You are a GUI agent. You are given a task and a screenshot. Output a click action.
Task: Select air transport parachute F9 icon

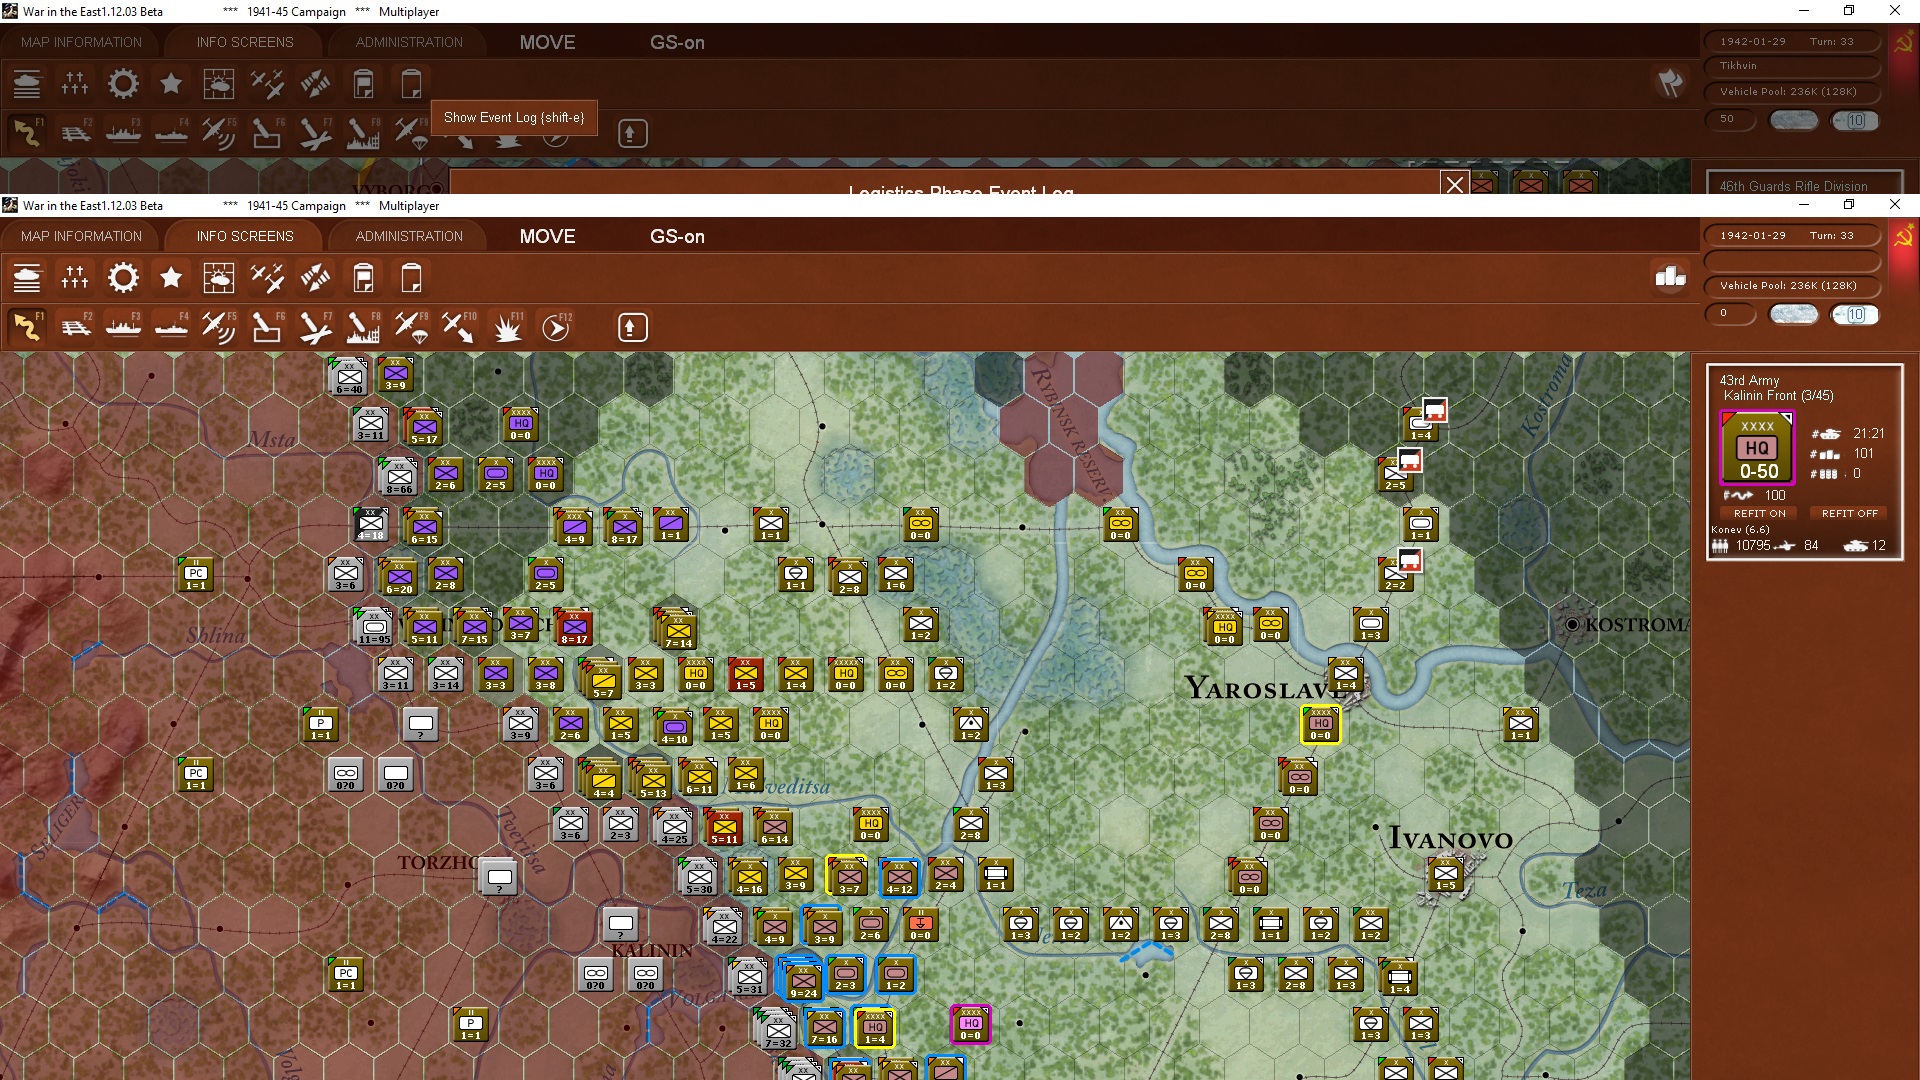411,327
